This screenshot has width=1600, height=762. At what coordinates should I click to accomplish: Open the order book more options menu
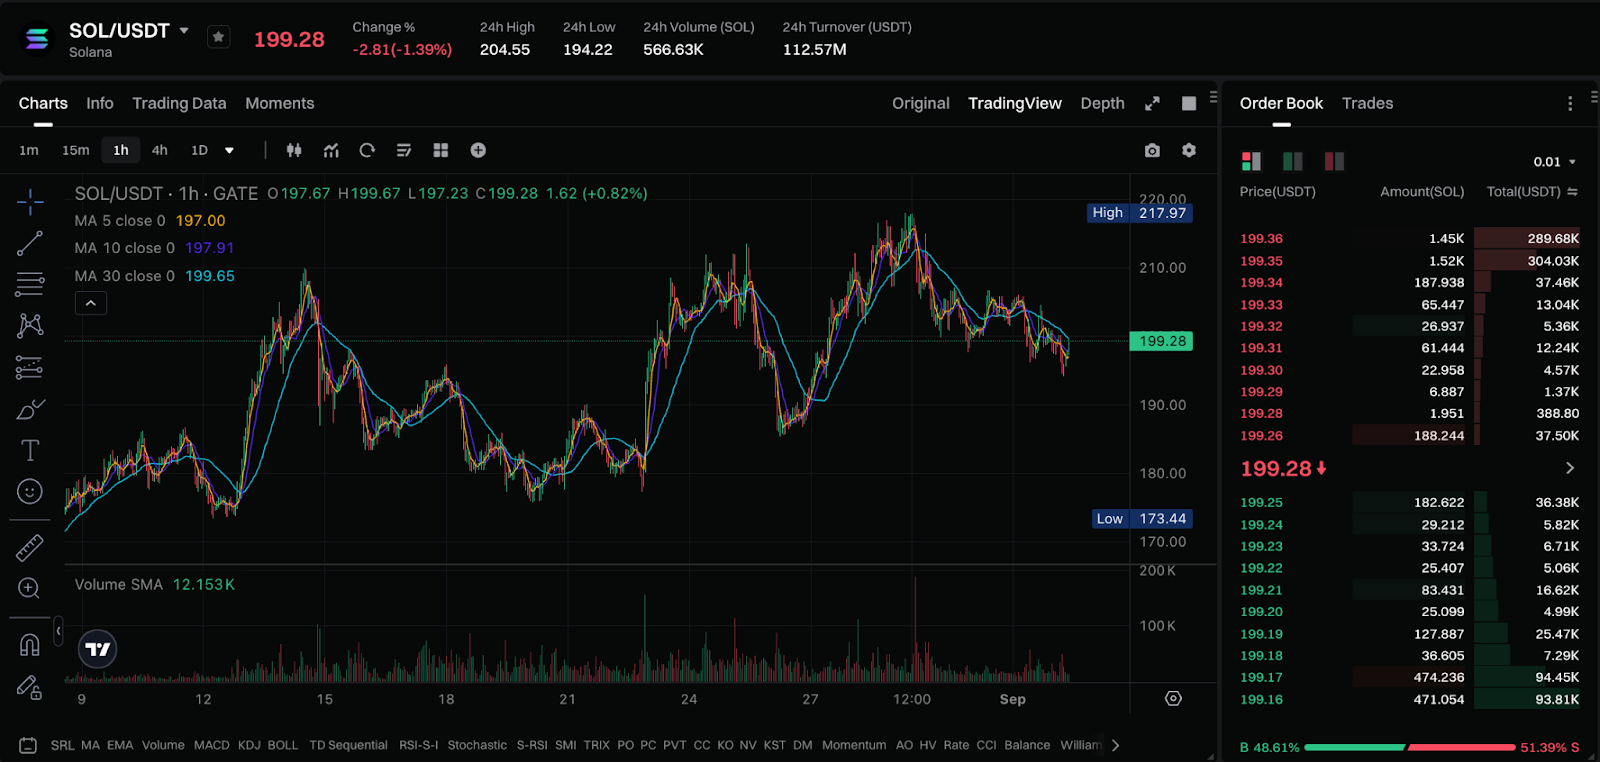[x=1570, y=103]
